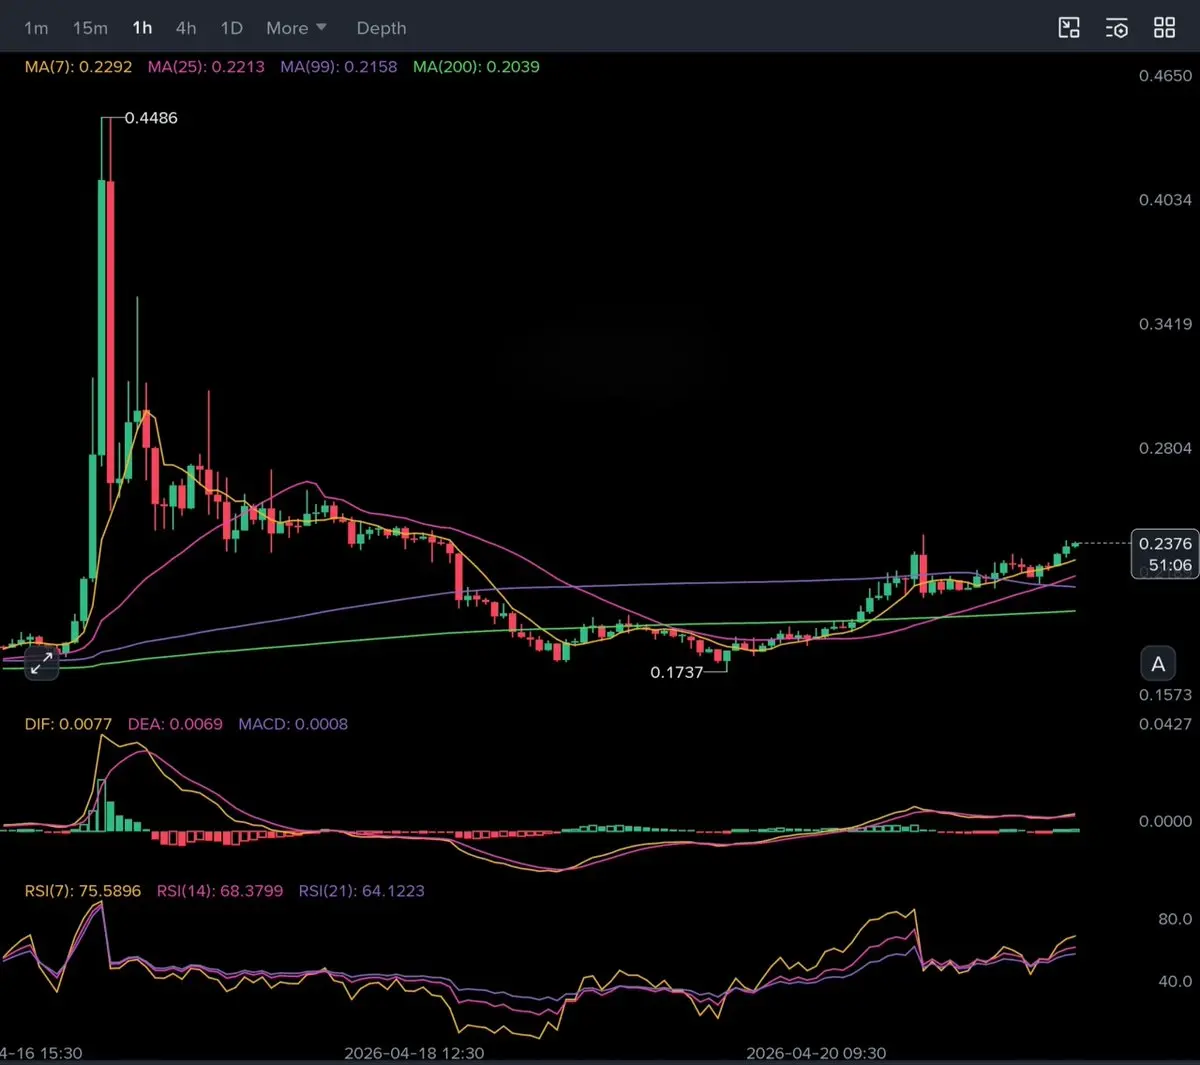The width and height of the screenshot is (1200, 1065).
Task: Switch to the 1D timeframe
Action: (x=232, y=28)
